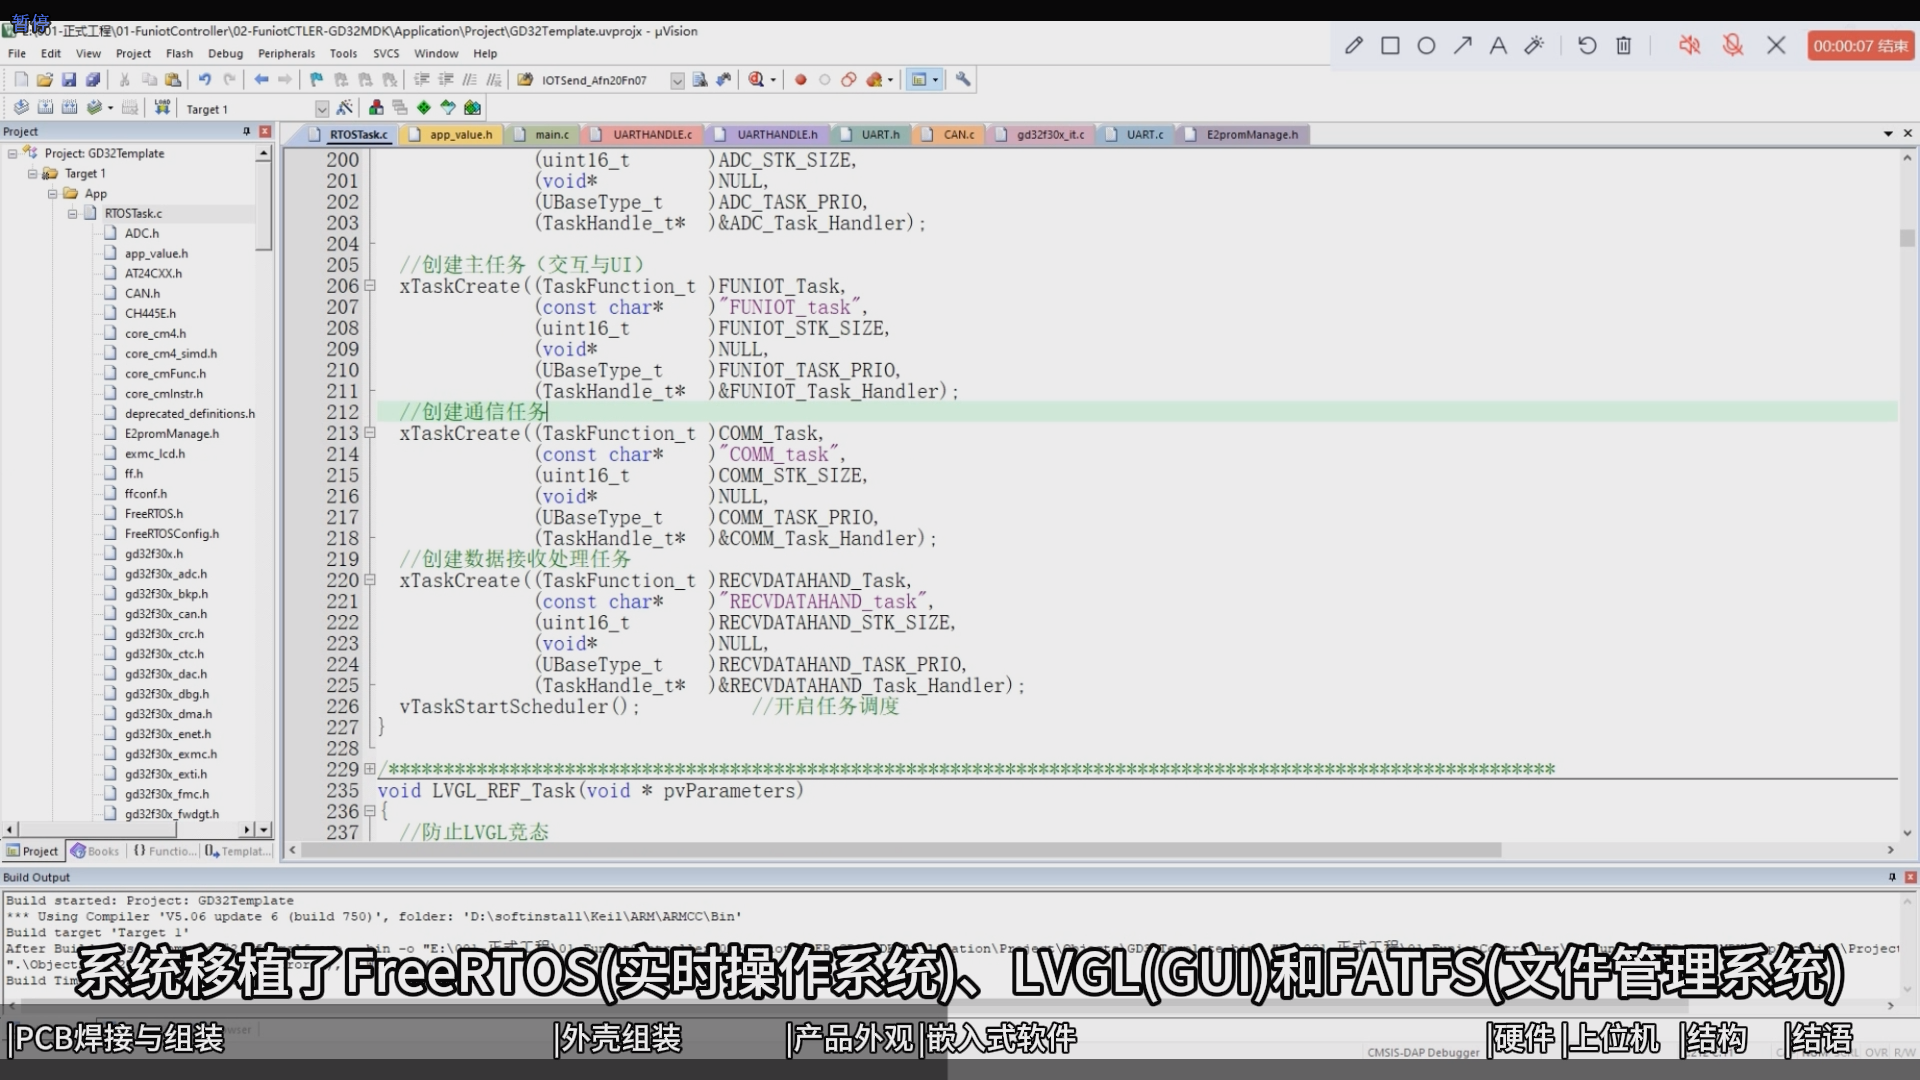1920x1080 pixels.
Task: Launch the Pack Installer icon
Action: (472, 108)
